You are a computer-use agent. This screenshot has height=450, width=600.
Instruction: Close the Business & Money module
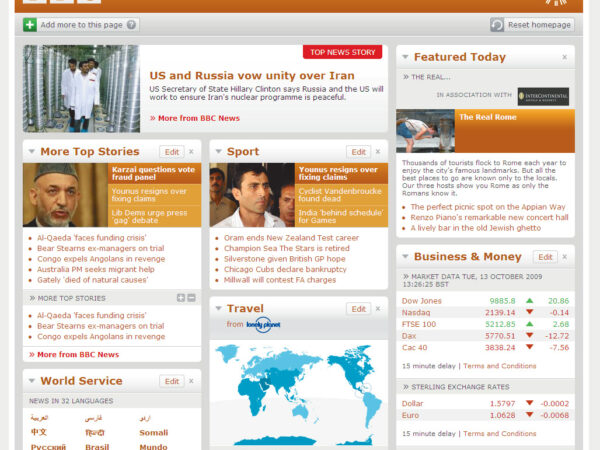[564, 257]
